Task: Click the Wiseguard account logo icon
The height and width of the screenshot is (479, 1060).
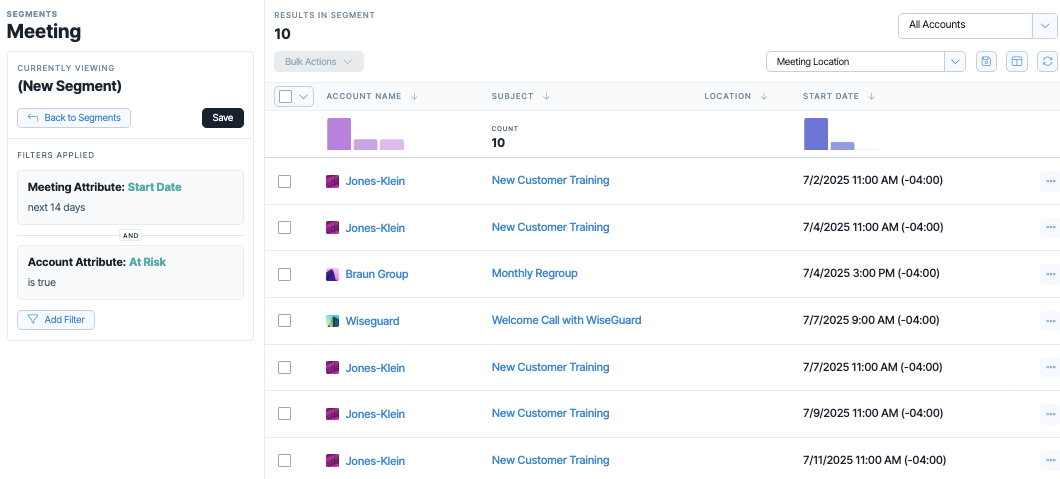Action: coord(332,321)
